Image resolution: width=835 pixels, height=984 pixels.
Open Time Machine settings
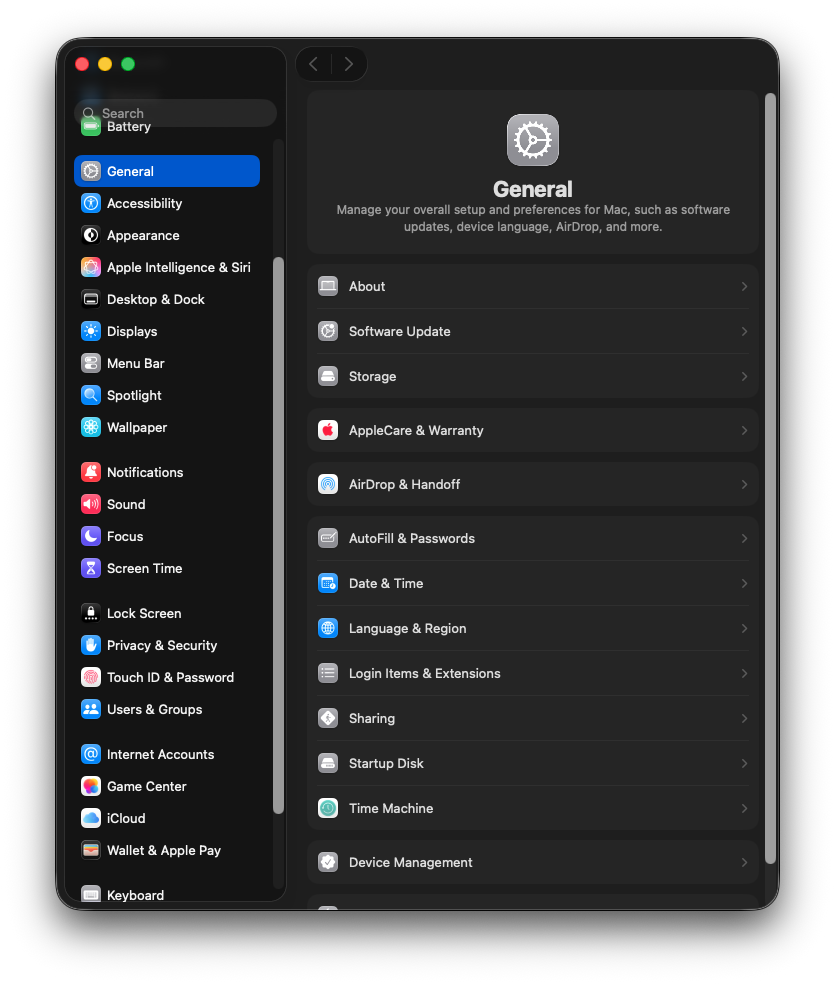point(533,808)
